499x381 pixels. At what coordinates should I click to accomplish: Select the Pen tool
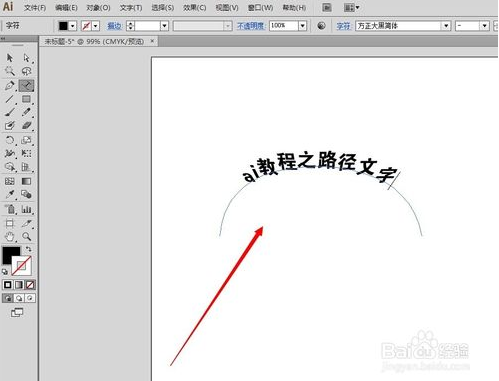(x=10, y=85)
